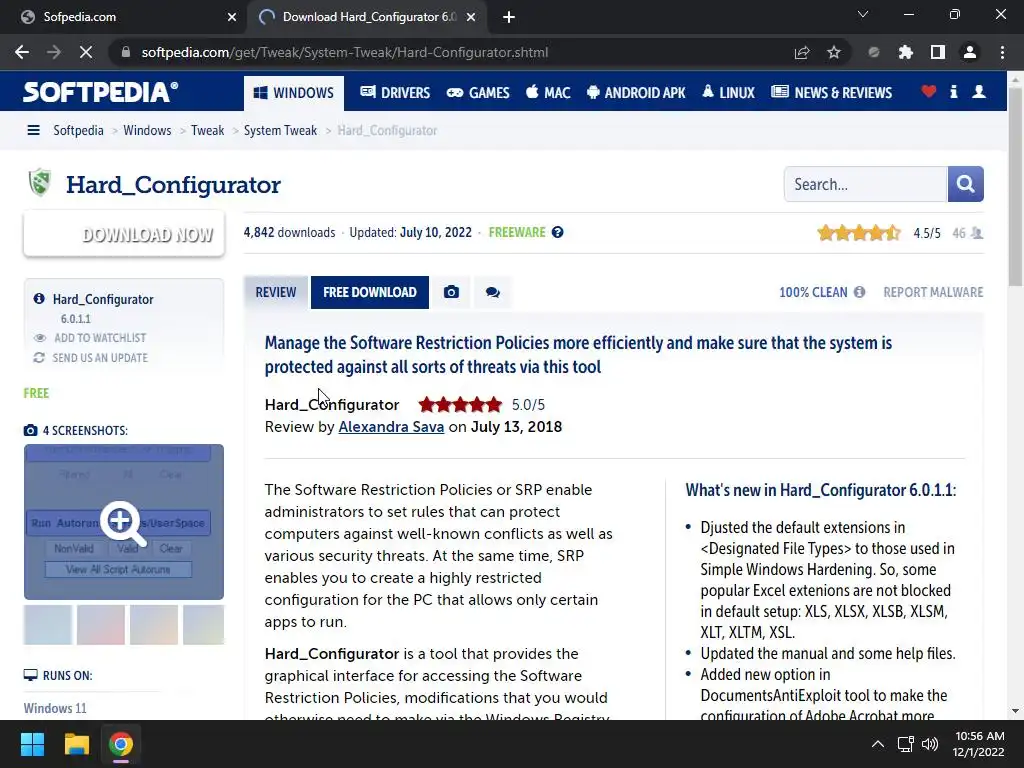The width and height of the screenshot is (1024, 768).
Task: Open the Games section
Action: (478, 93)
